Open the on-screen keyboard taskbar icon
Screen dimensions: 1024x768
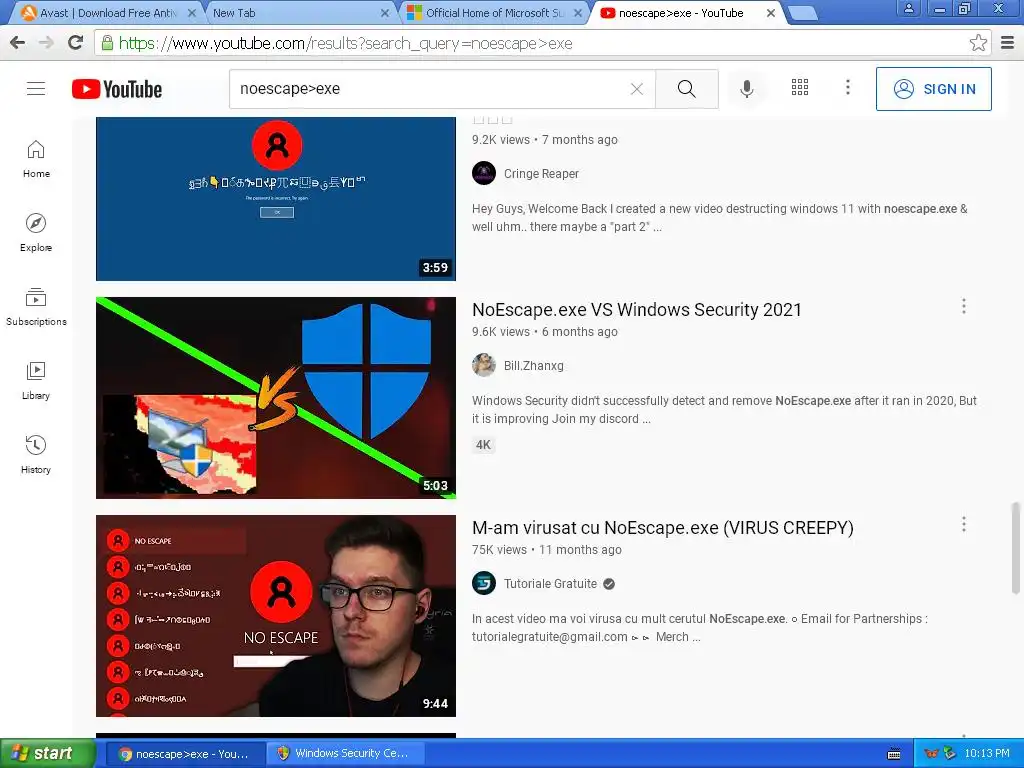click(894, 754)
